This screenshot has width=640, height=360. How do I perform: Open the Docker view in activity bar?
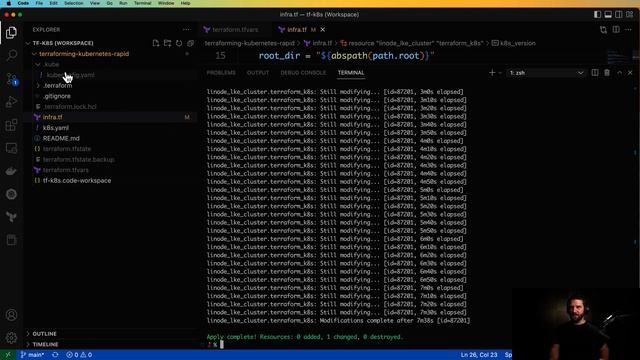[x=11, y=171]
